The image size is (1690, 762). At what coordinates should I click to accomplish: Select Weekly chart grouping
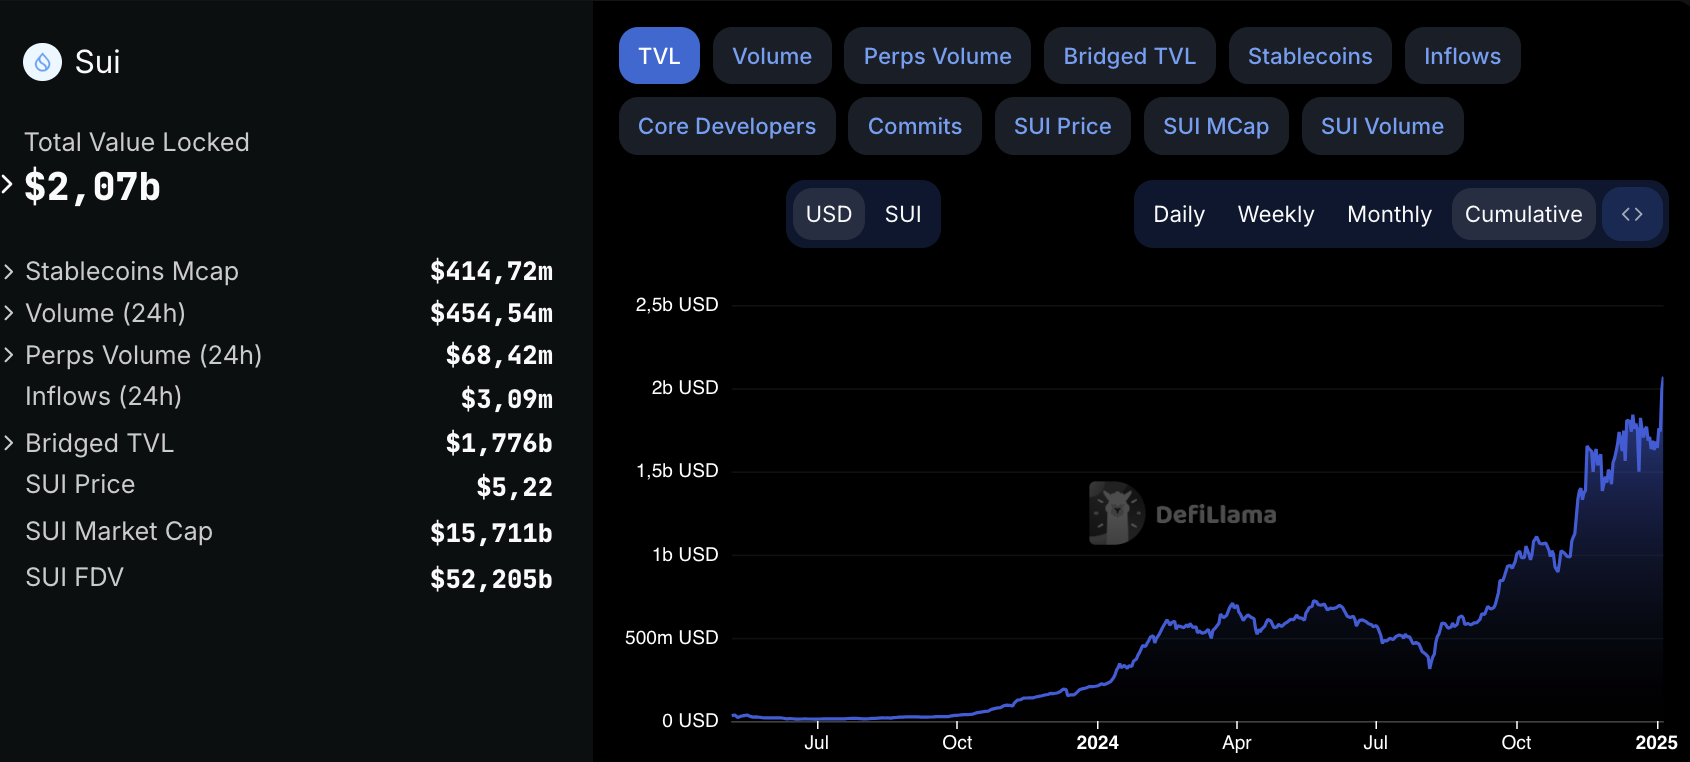1276,214
